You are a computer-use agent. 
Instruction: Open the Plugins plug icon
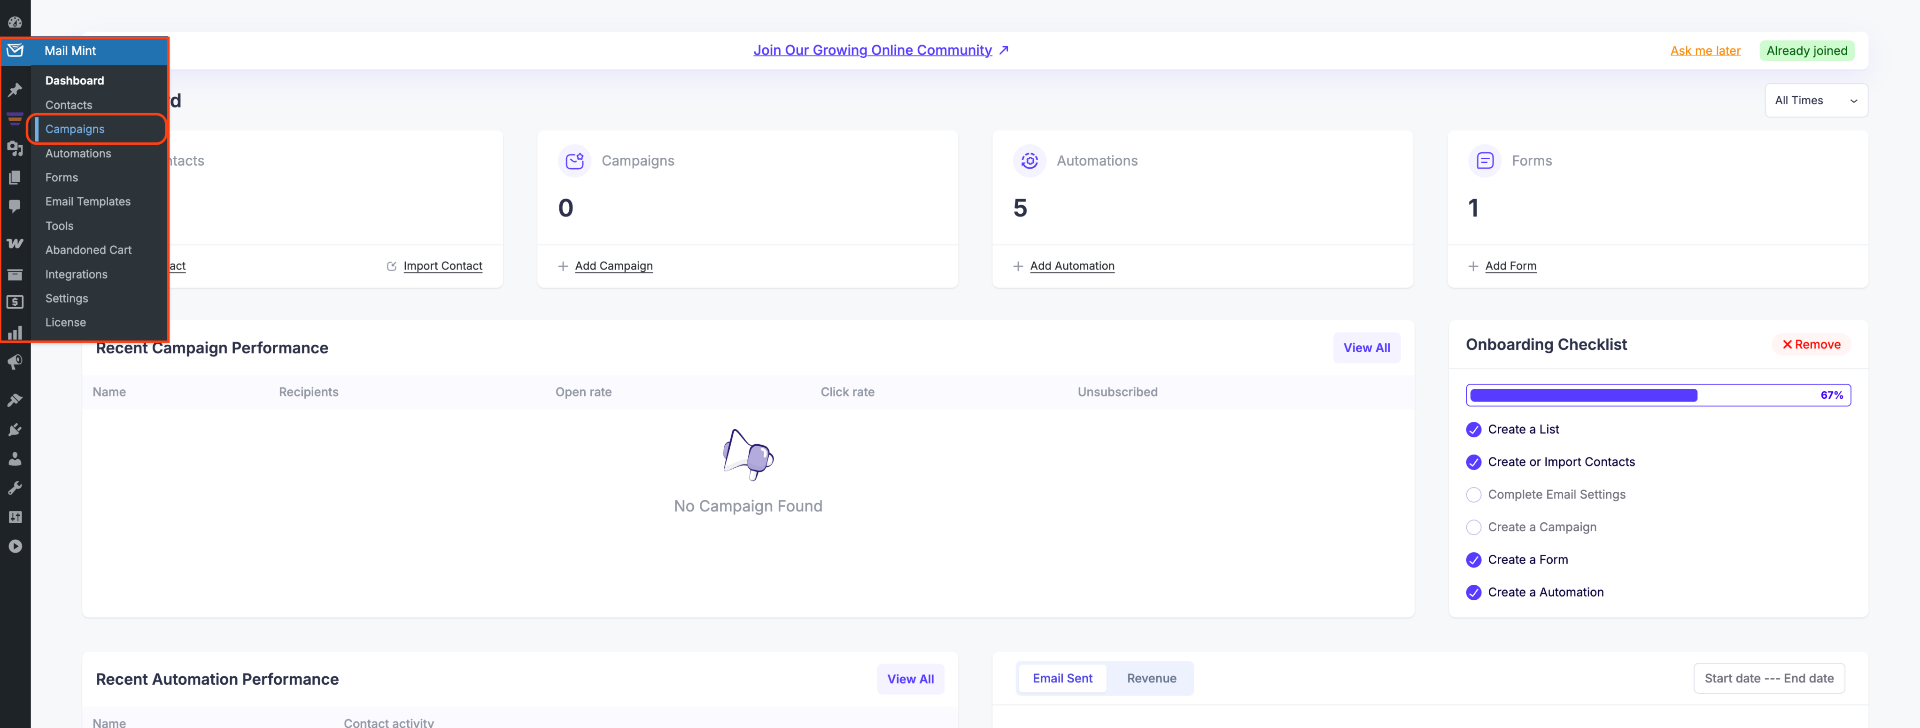pos(15,430)
